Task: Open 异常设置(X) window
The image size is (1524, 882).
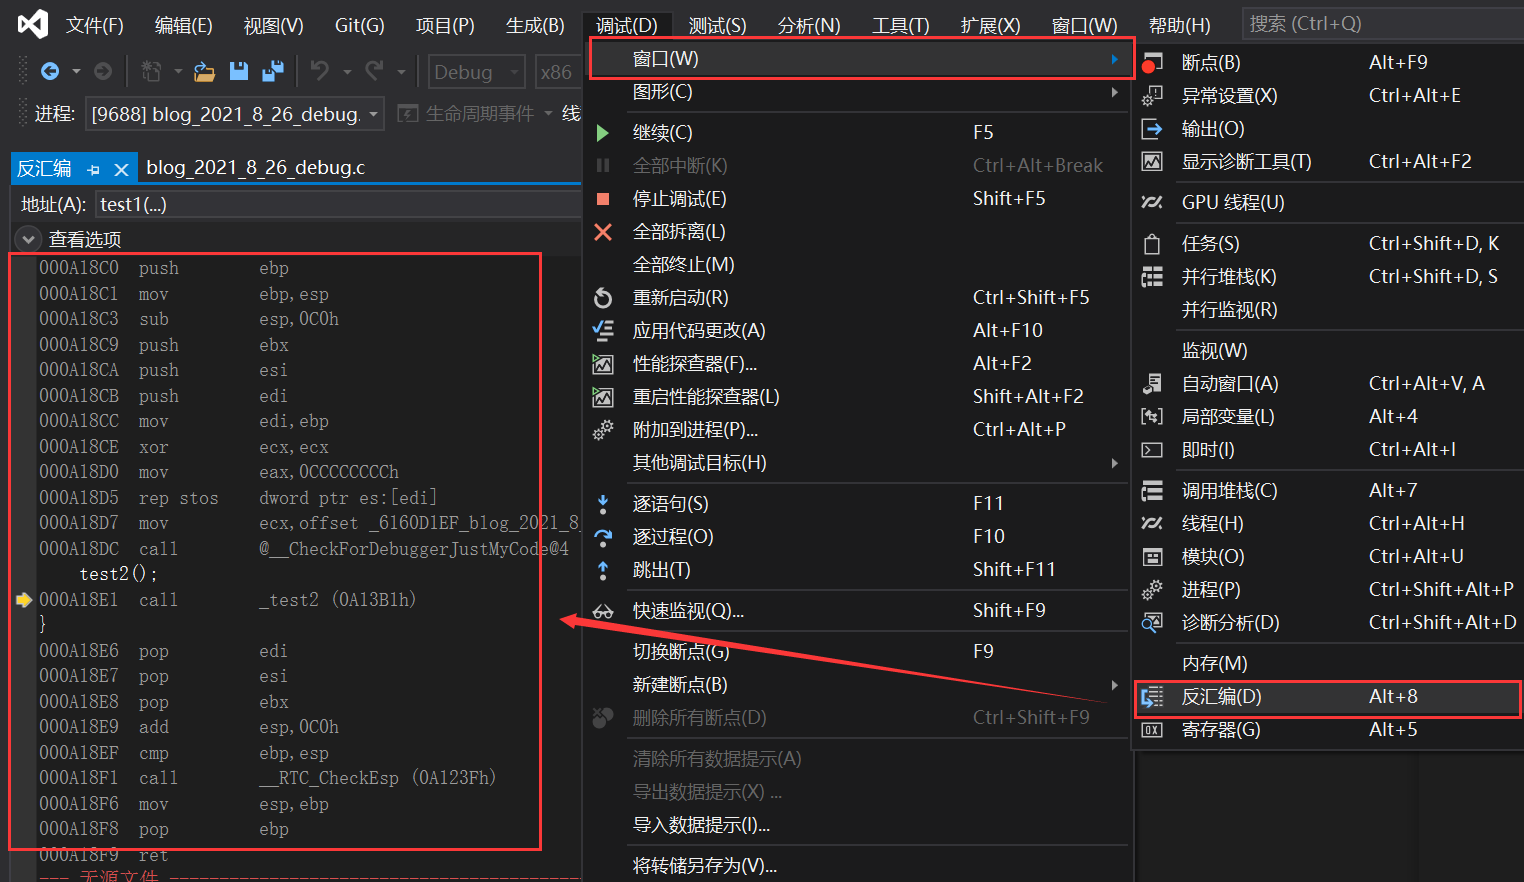Action: (1328, 95)
